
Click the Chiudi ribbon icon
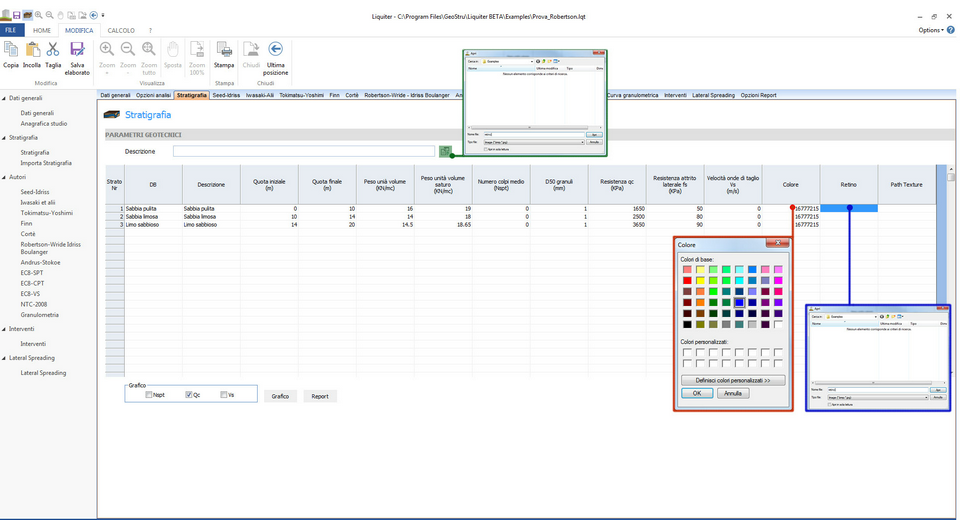(251, 50)
